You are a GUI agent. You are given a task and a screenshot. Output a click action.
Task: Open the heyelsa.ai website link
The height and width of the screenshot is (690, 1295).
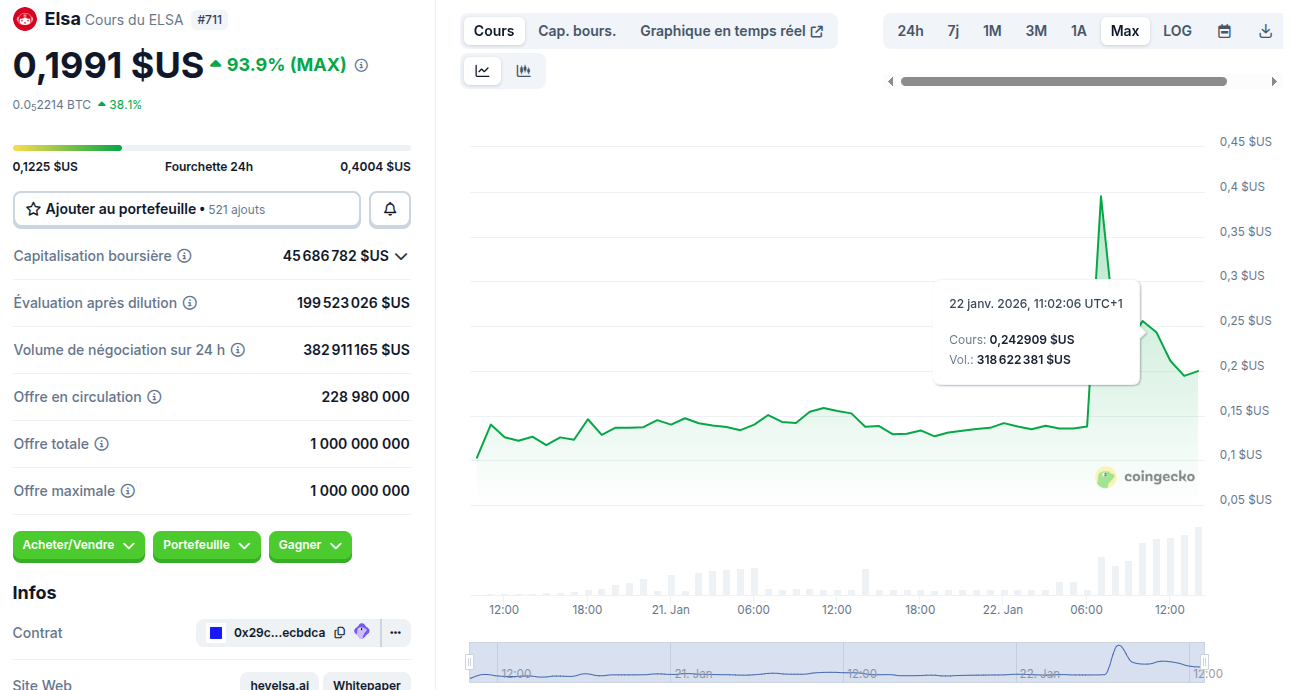280,684
